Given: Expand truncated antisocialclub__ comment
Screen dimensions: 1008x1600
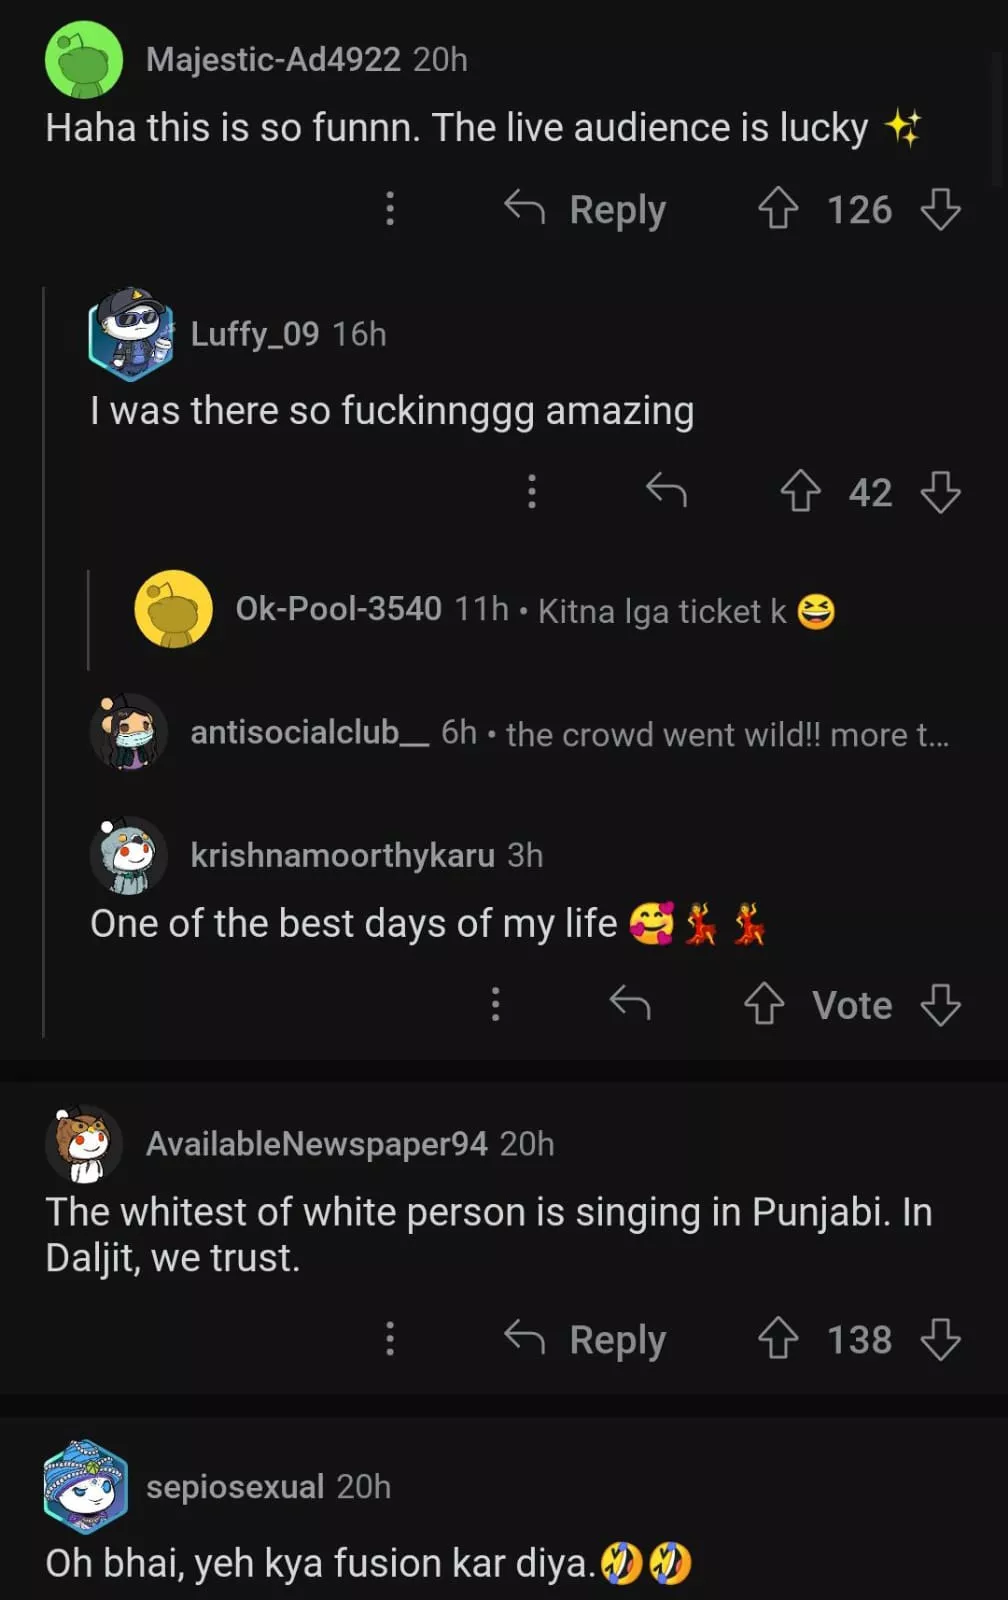Looking at the screenshot, I should click(726, 735).
